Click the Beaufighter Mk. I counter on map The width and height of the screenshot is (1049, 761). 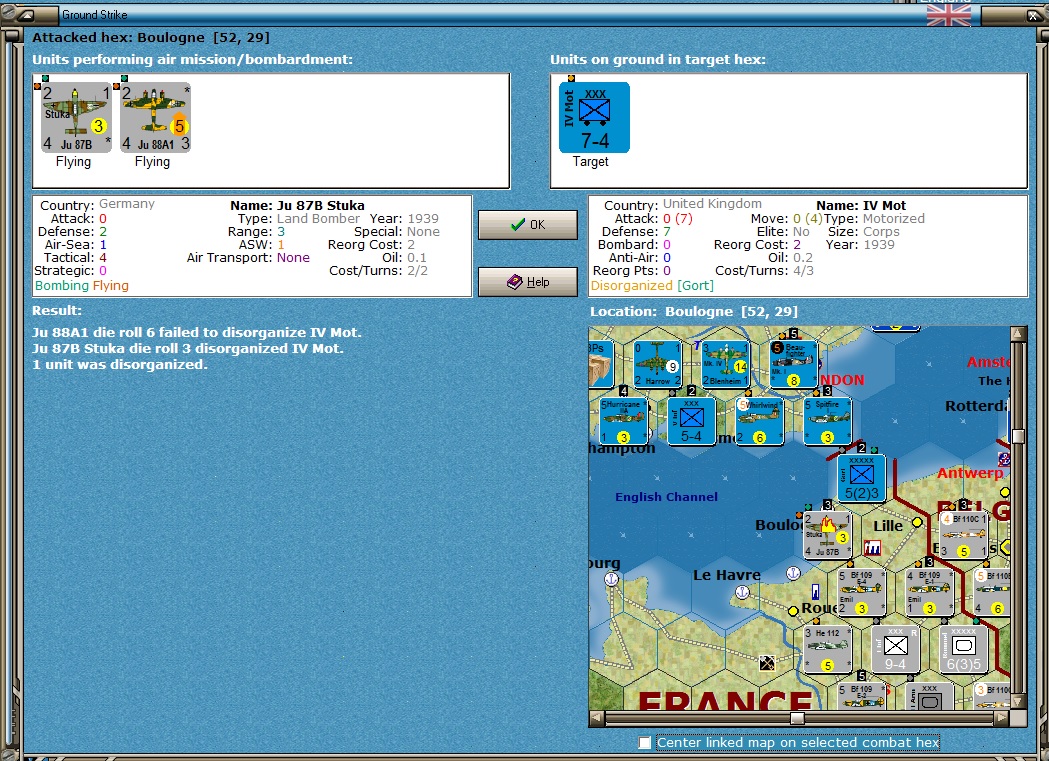click(x=793, y=364)
